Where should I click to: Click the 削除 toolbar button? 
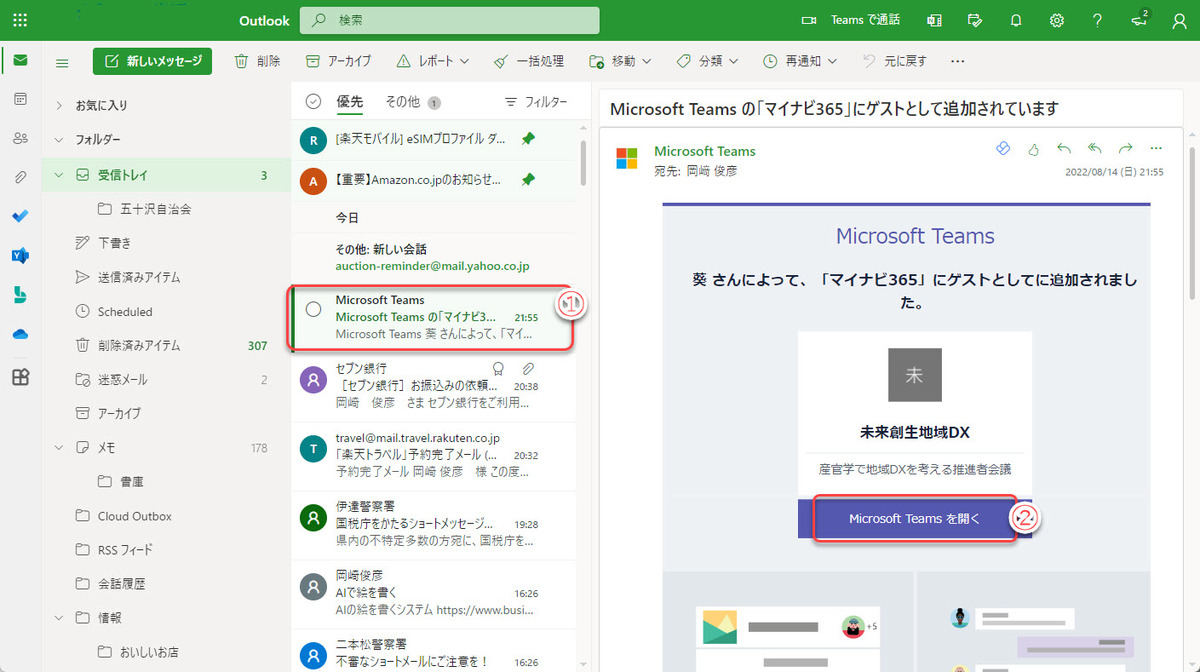(258, 61)
